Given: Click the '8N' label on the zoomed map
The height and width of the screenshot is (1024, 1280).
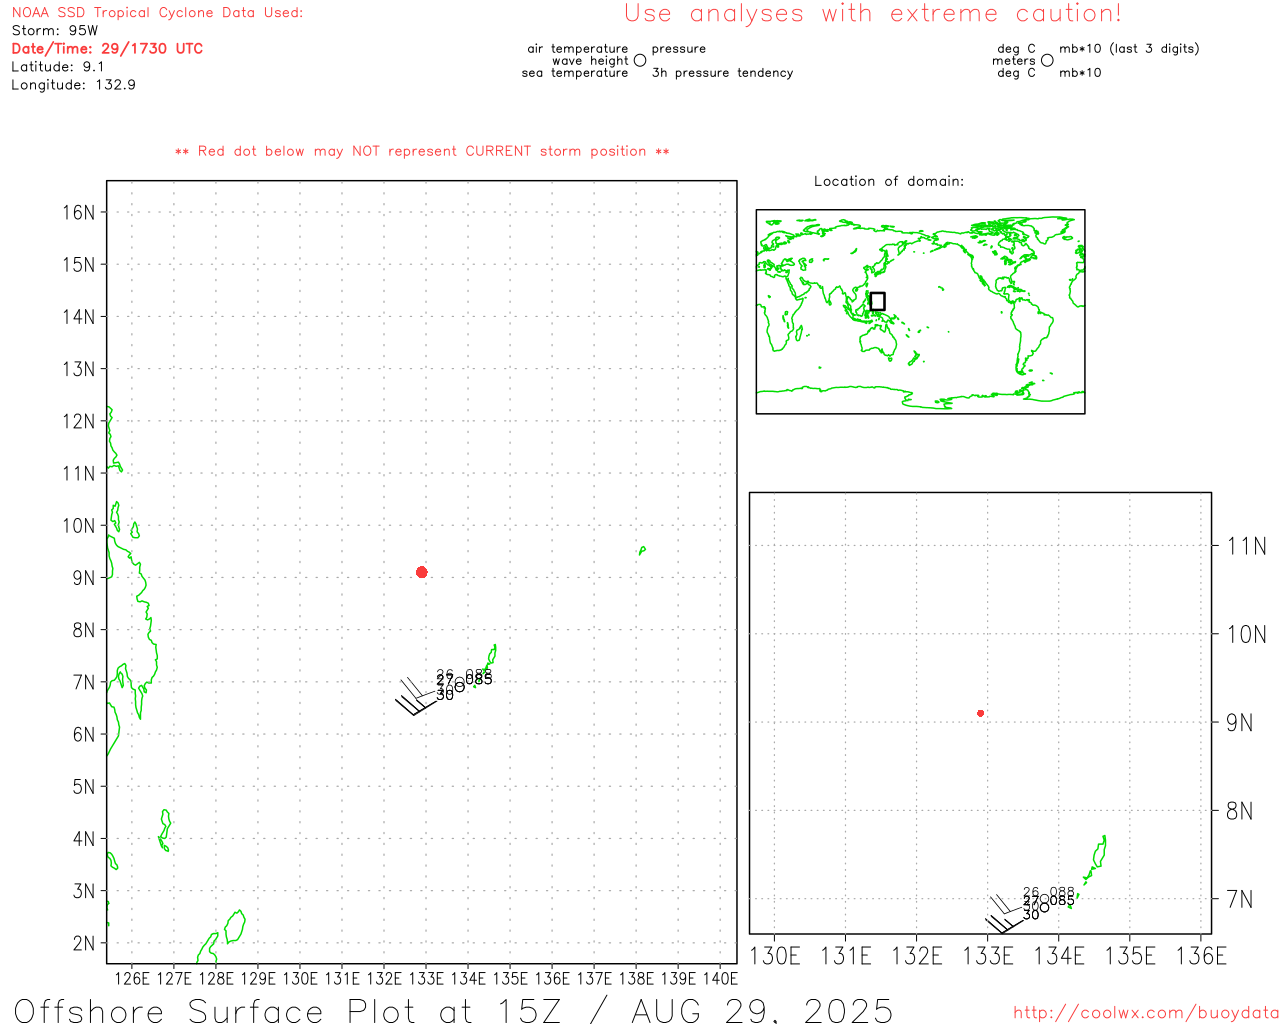Looking at the screenshot, I should 1240,811.
